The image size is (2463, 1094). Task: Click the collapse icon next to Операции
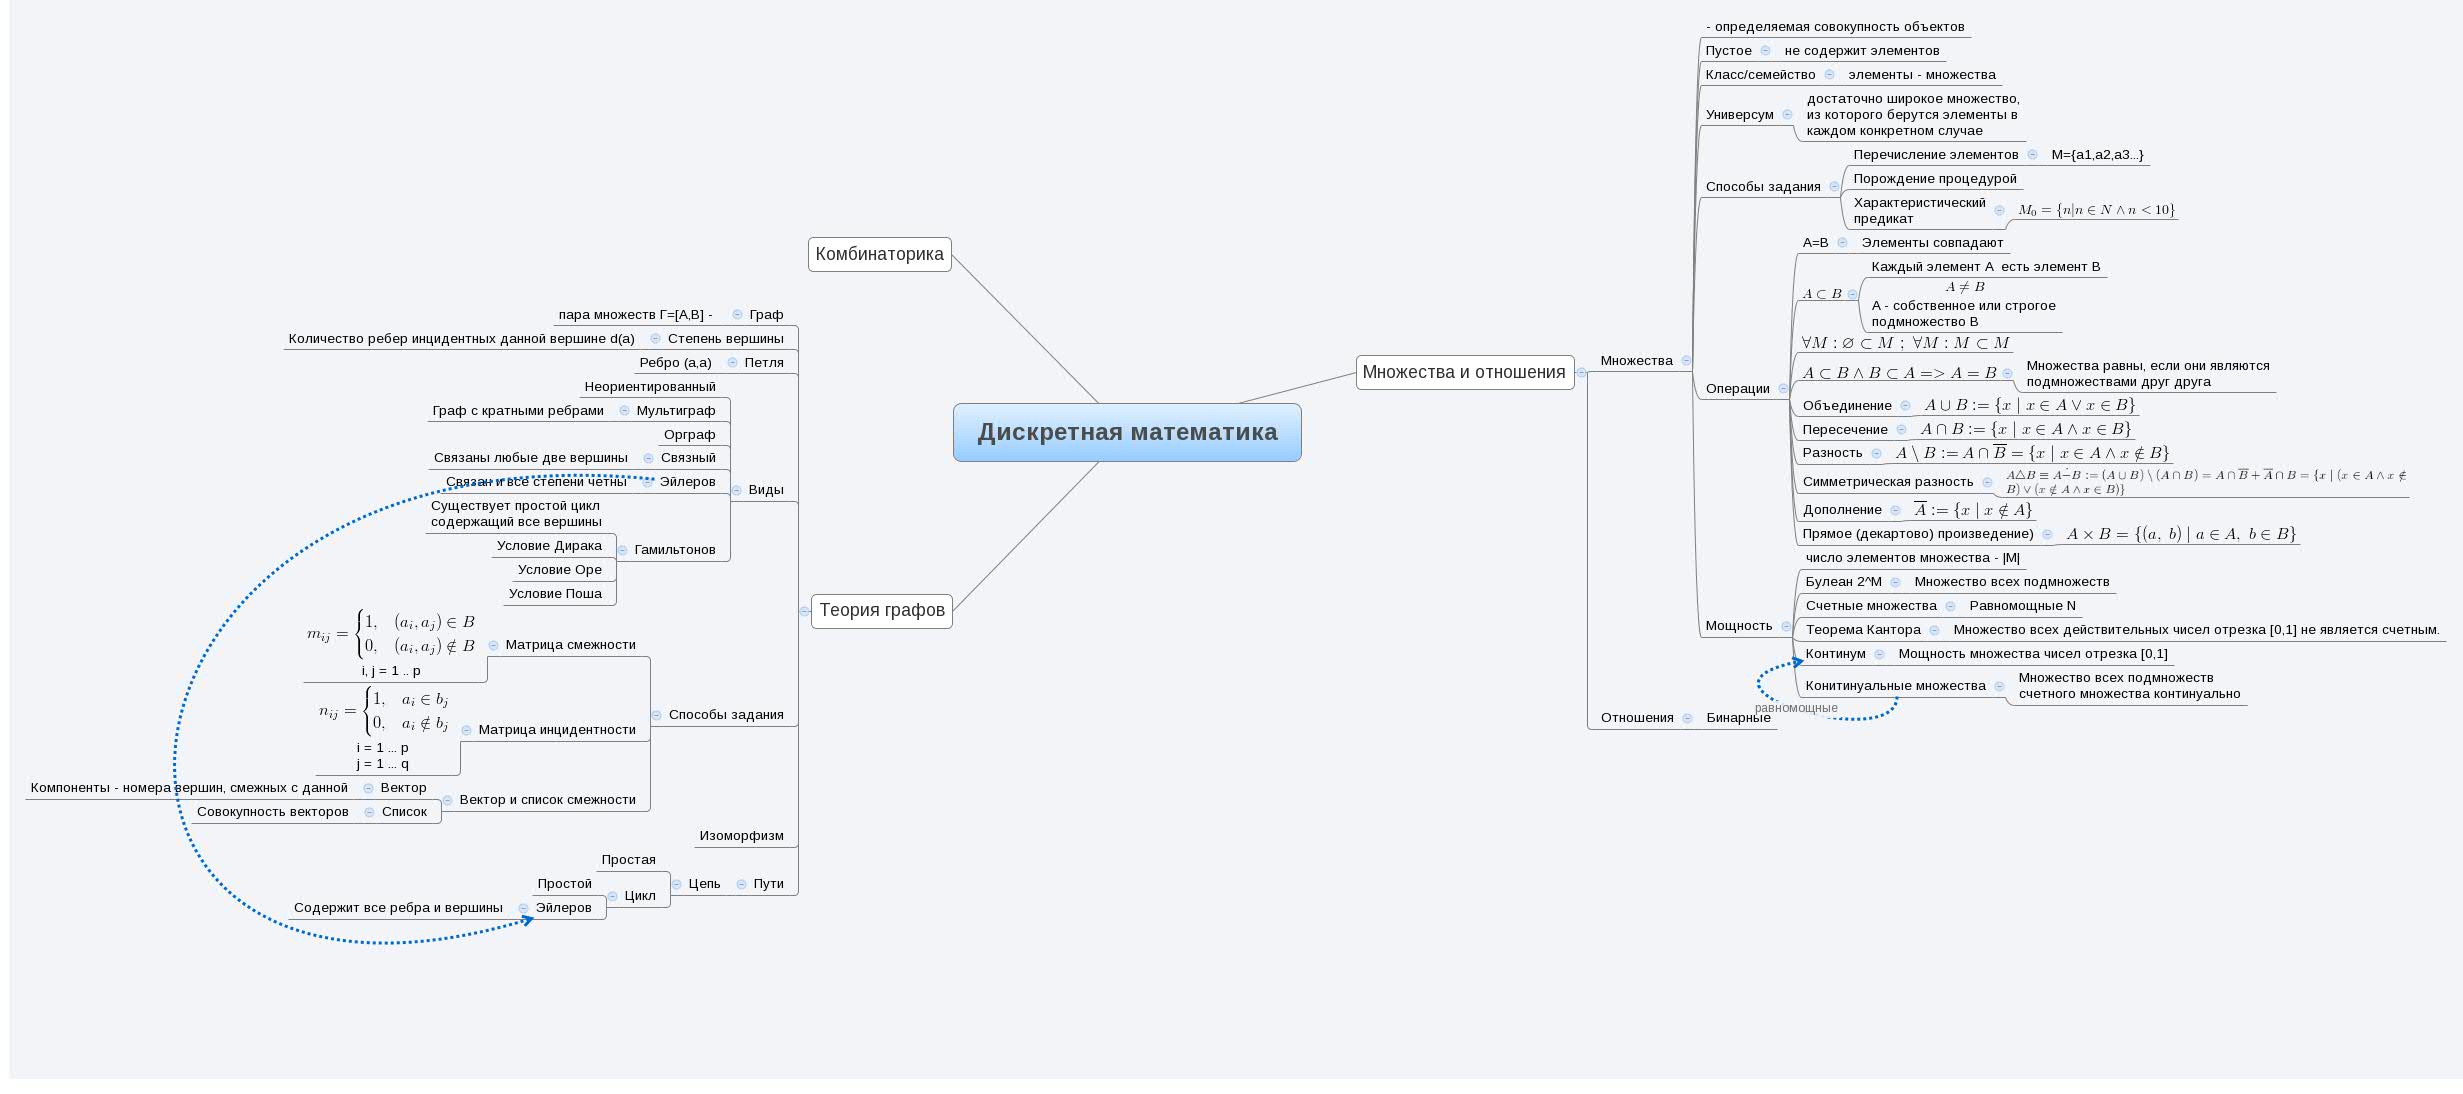(x=1783, y=388)
